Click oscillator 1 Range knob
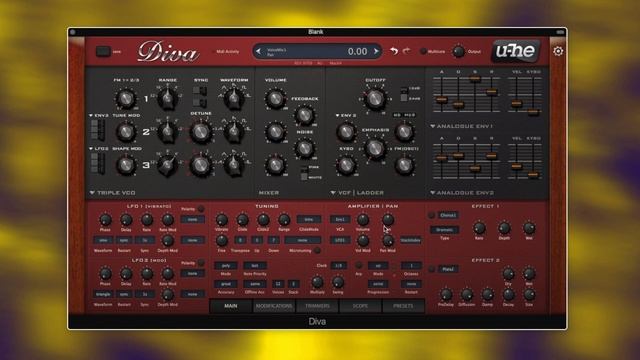 [167, 98]
